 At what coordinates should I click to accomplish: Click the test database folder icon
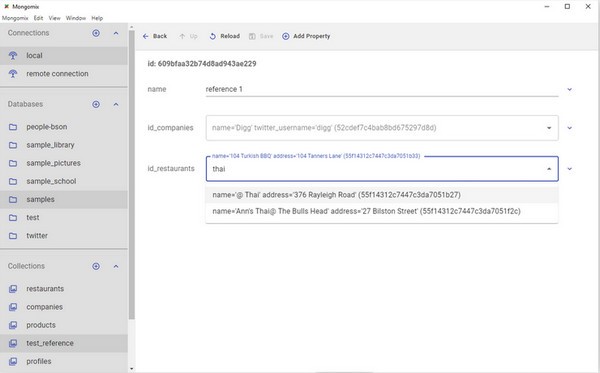tap(13, 218)
